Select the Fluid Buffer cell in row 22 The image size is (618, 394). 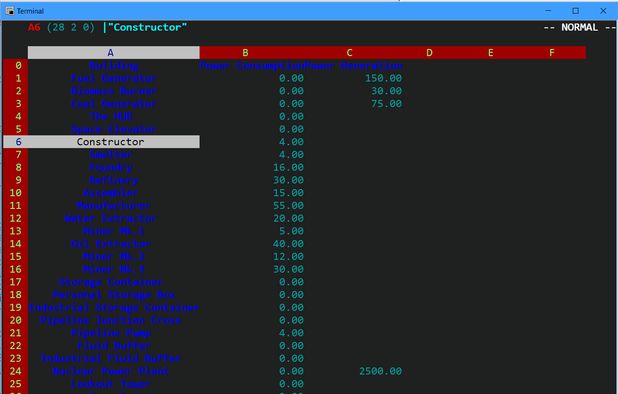114,346
